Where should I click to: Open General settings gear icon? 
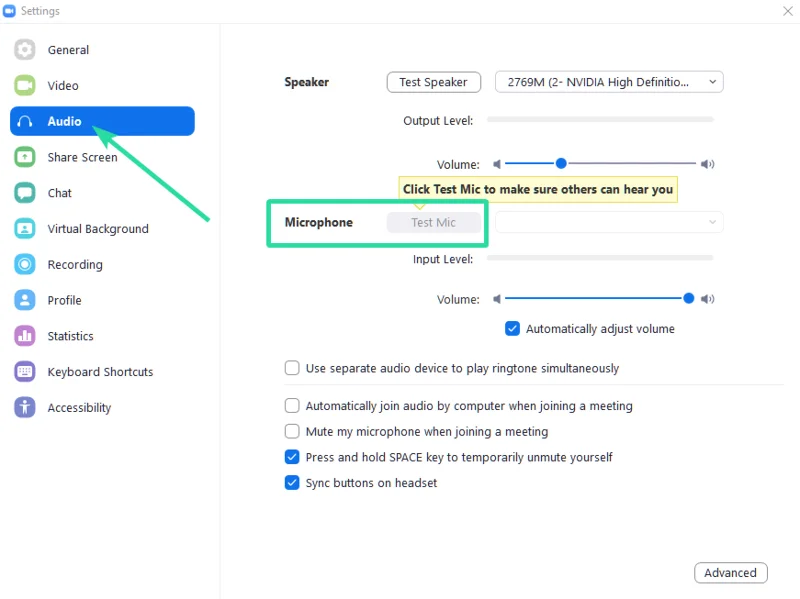24,49
